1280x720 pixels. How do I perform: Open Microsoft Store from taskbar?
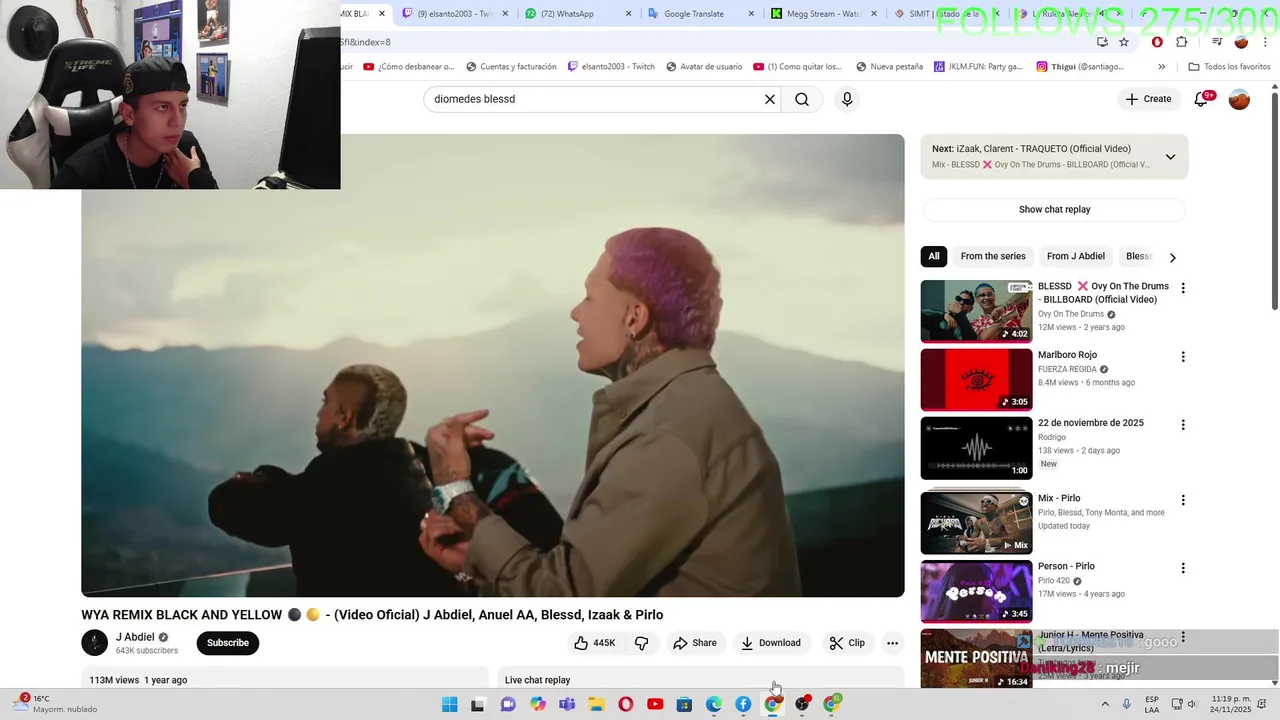tap(684, 705)
